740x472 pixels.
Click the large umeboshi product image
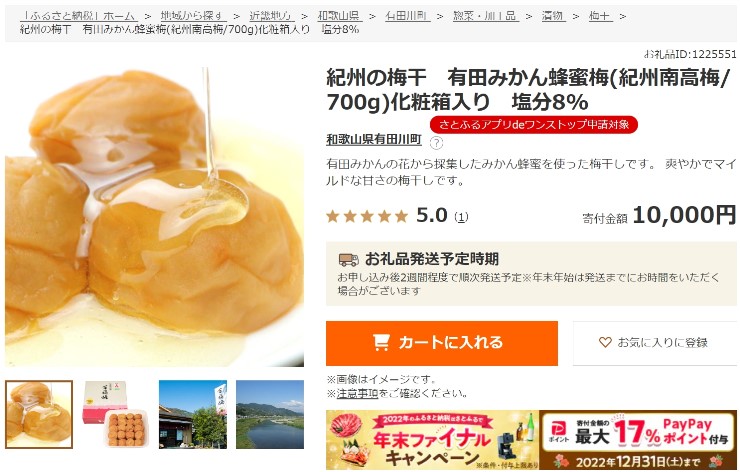pos(154,217)
